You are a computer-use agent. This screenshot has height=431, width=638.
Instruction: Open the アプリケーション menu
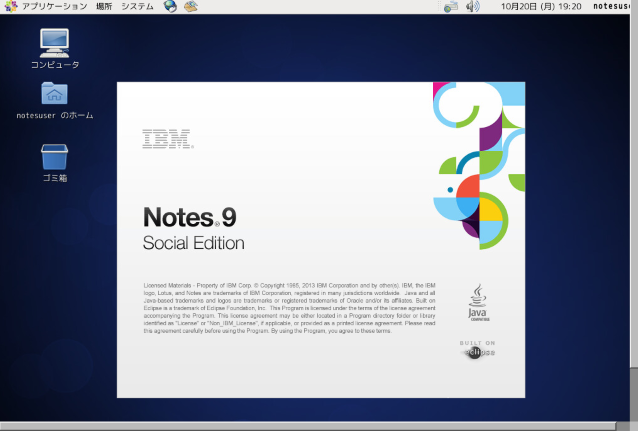tap(55, 7)
